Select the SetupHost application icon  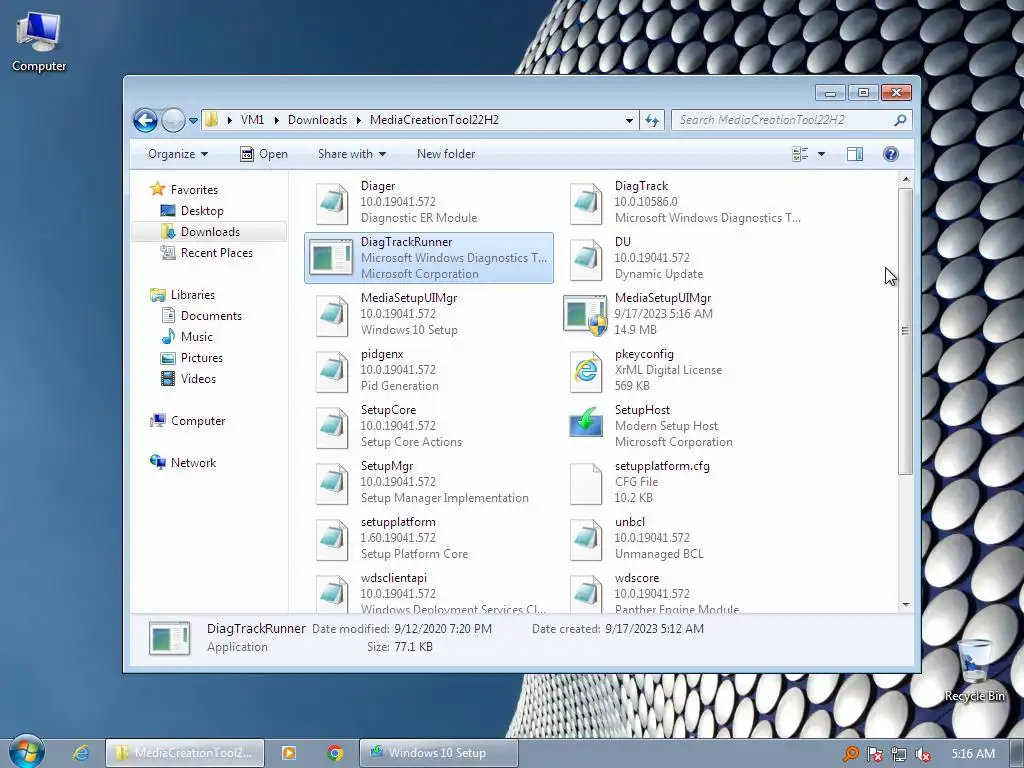click(586, 423)
